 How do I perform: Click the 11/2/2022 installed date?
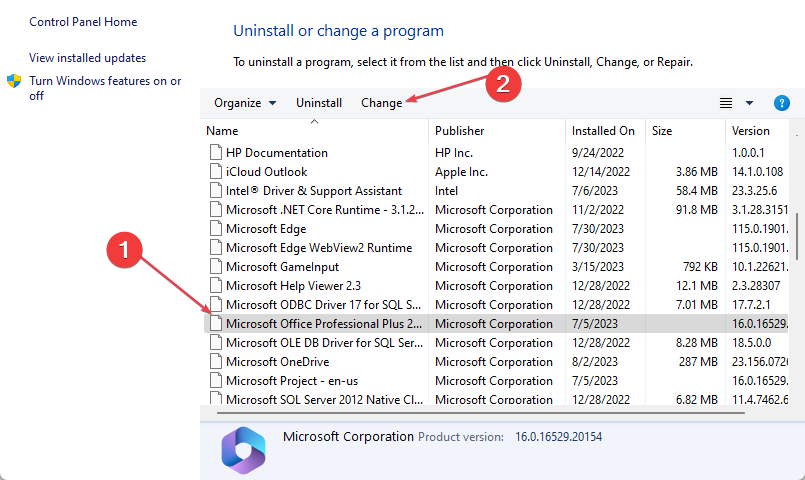598,209
